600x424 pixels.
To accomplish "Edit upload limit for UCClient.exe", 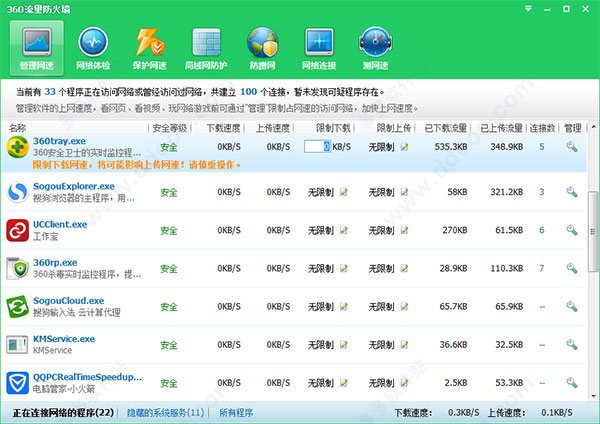I will (x=404, y=230).
